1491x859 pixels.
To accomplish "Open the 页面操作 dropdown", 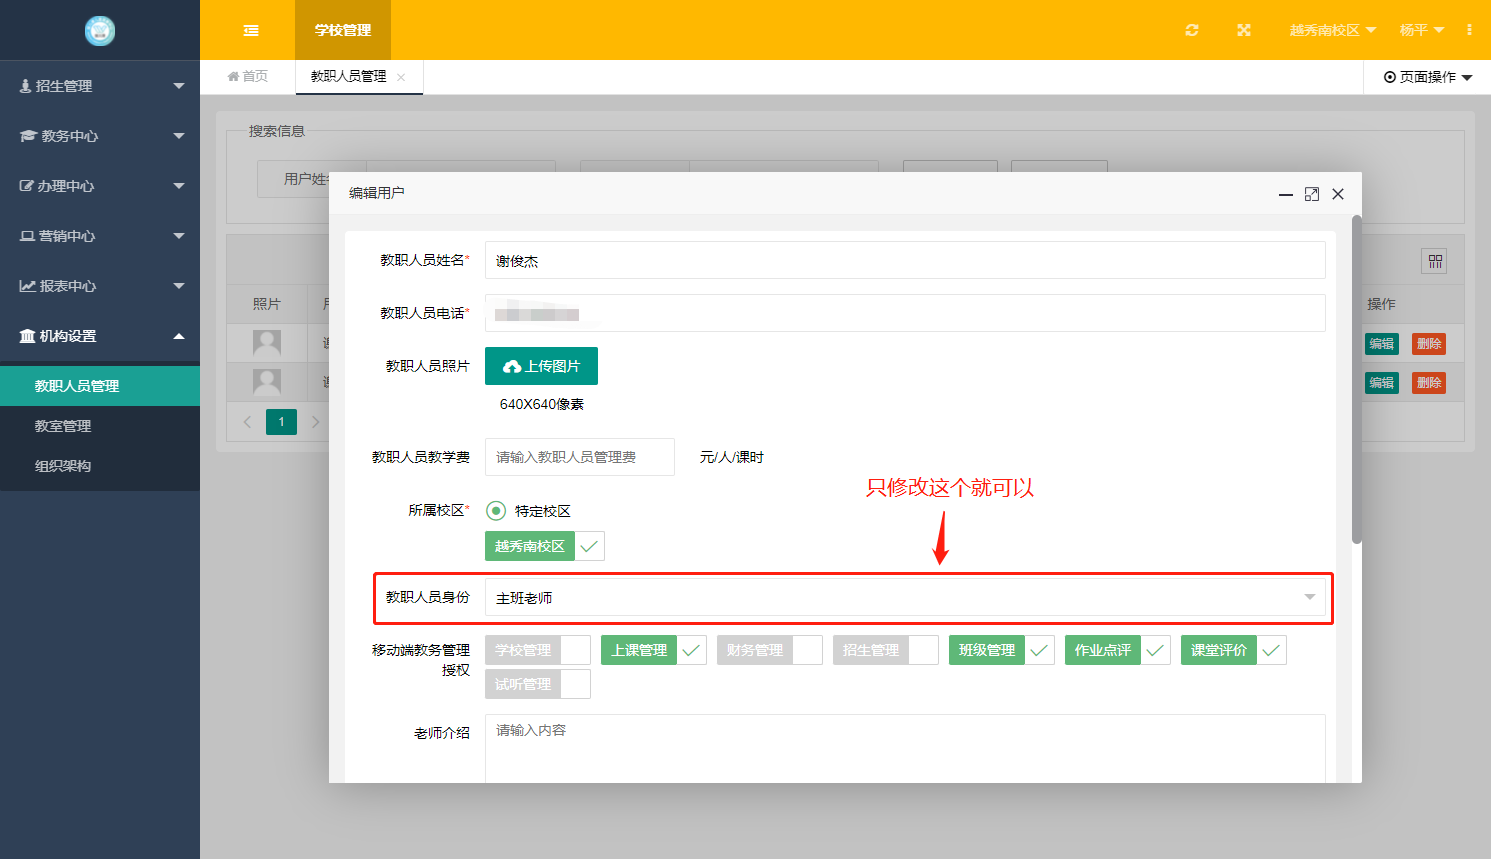I will click(x=1427, y=77).
